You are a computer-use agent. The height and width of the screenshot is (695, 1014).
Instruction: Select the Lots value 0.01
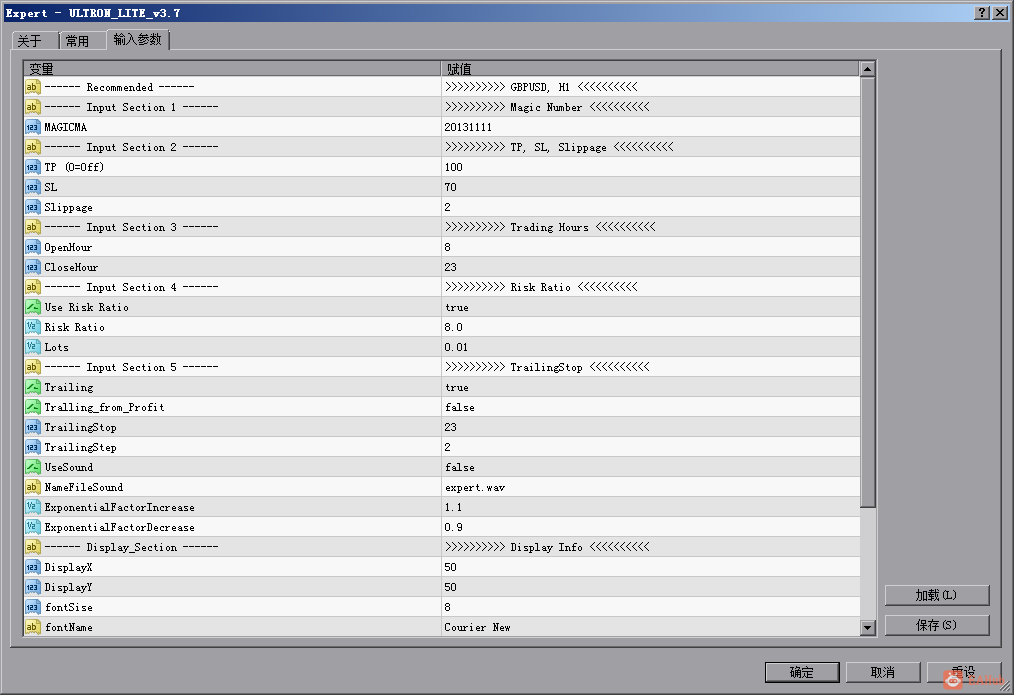coord(456,348)
